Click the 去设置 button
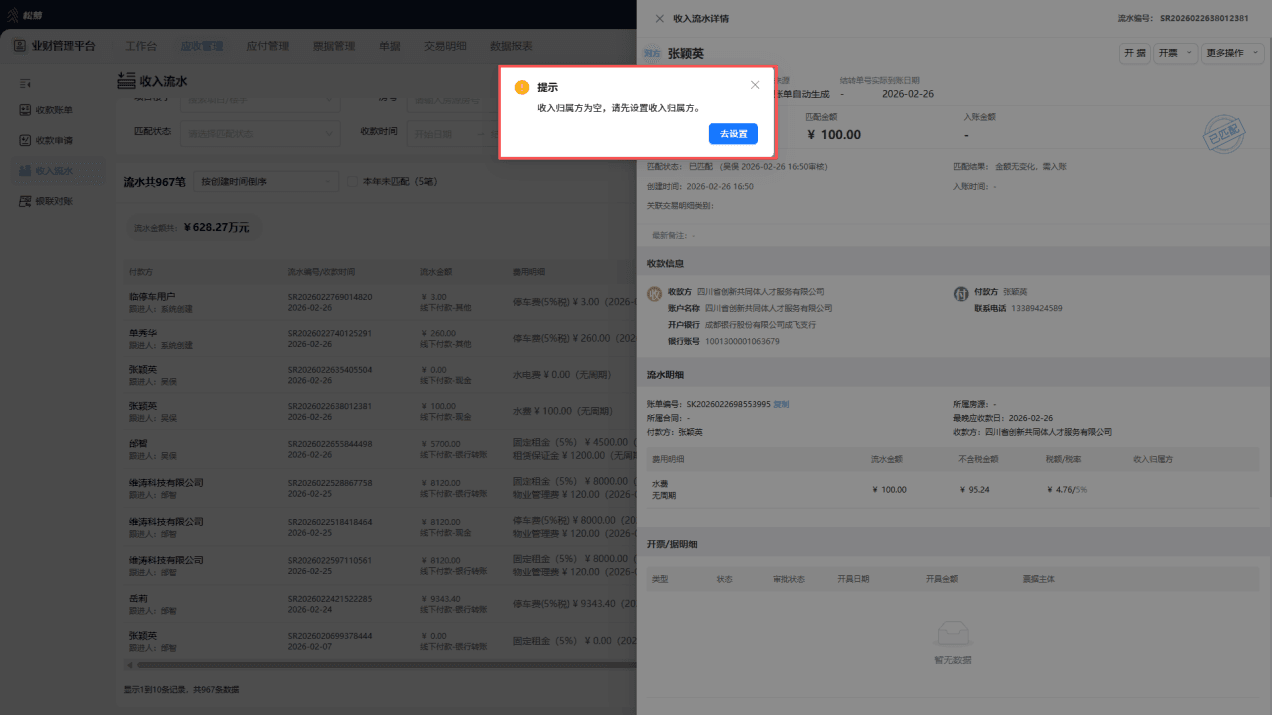The height and width of the screenshot is (715, 1272). pyautogui.click(x=733, y=134)
